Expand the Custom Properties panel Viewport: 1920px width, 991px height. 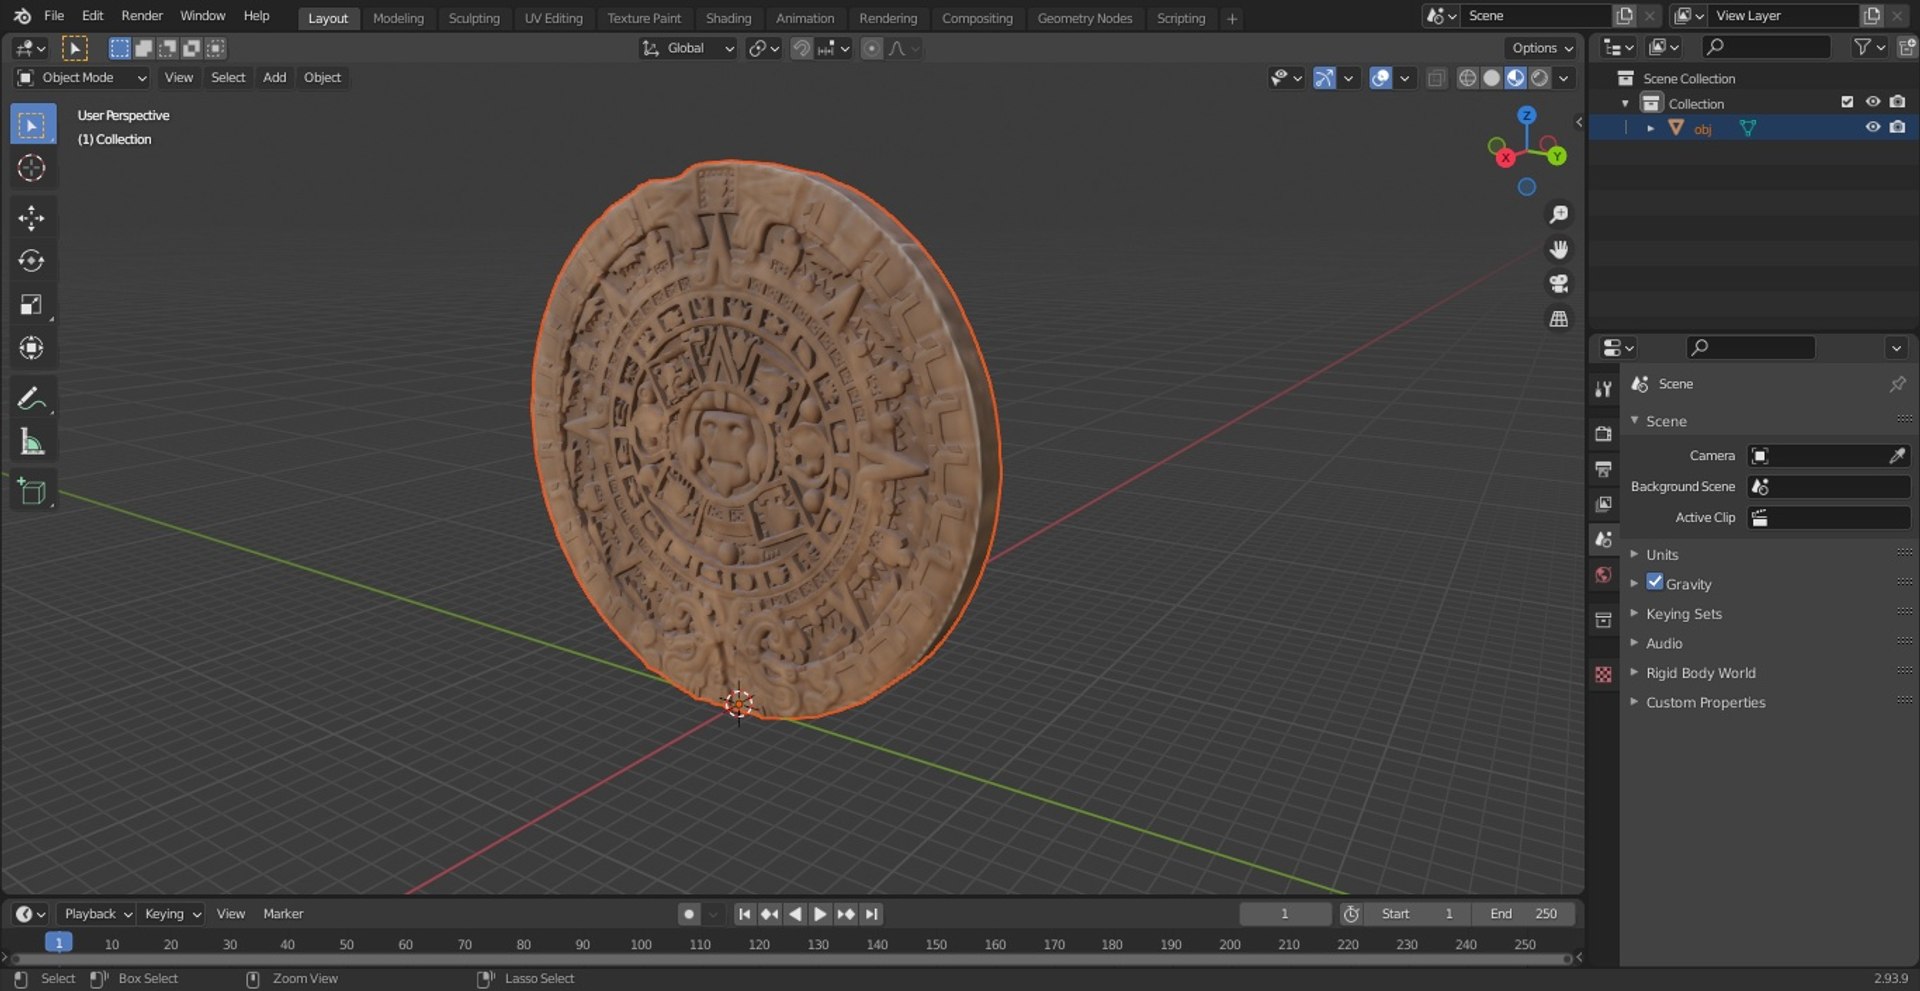(x=1705, y=703)
